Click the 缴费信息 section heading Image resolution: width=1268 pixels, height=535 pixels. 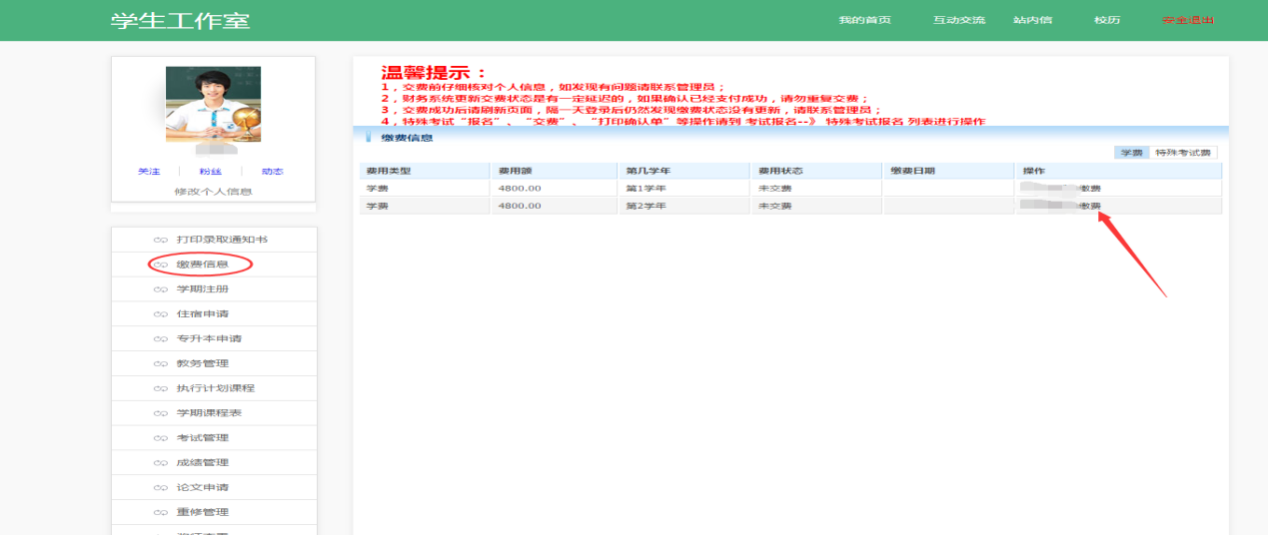click(406, 137)
